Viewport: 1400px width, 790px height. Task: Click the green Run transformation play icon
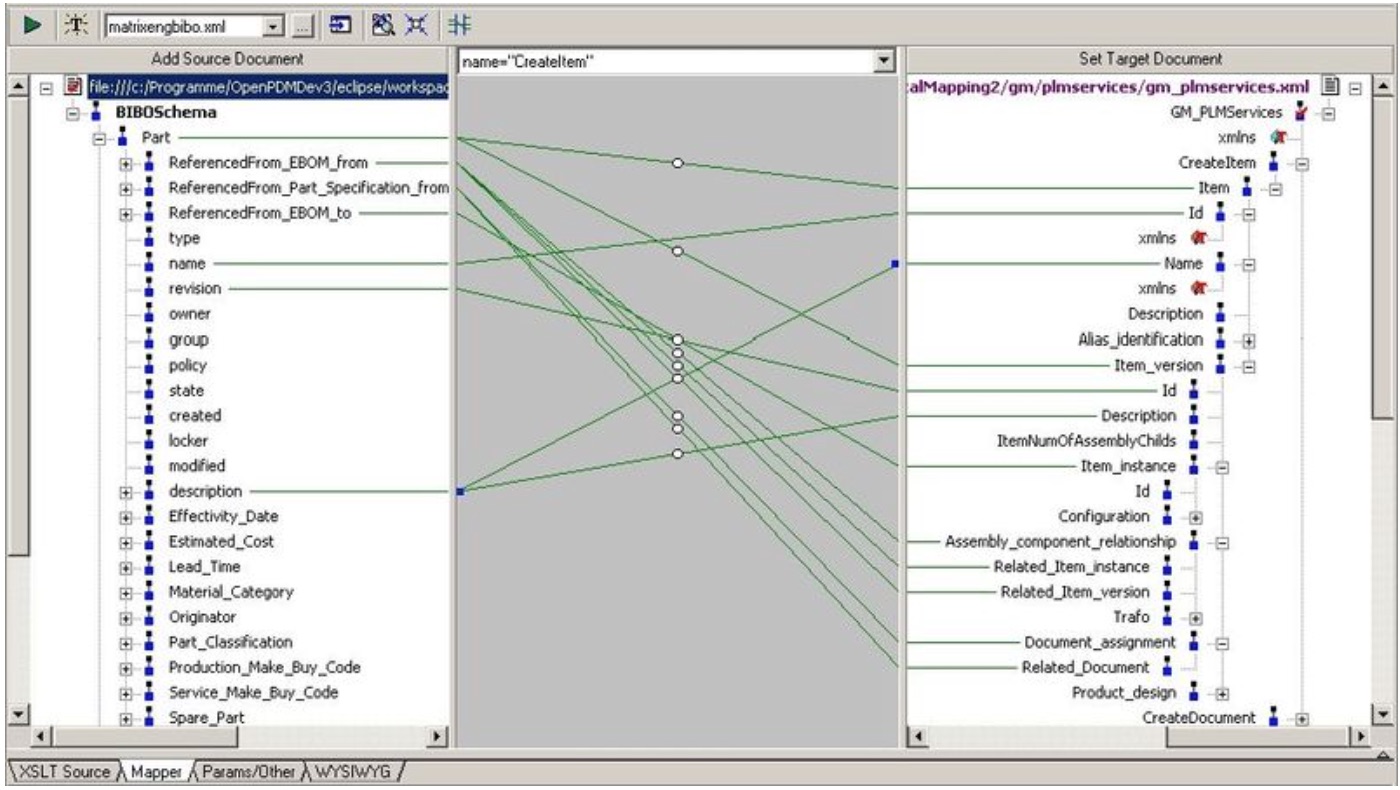[32, 25]
